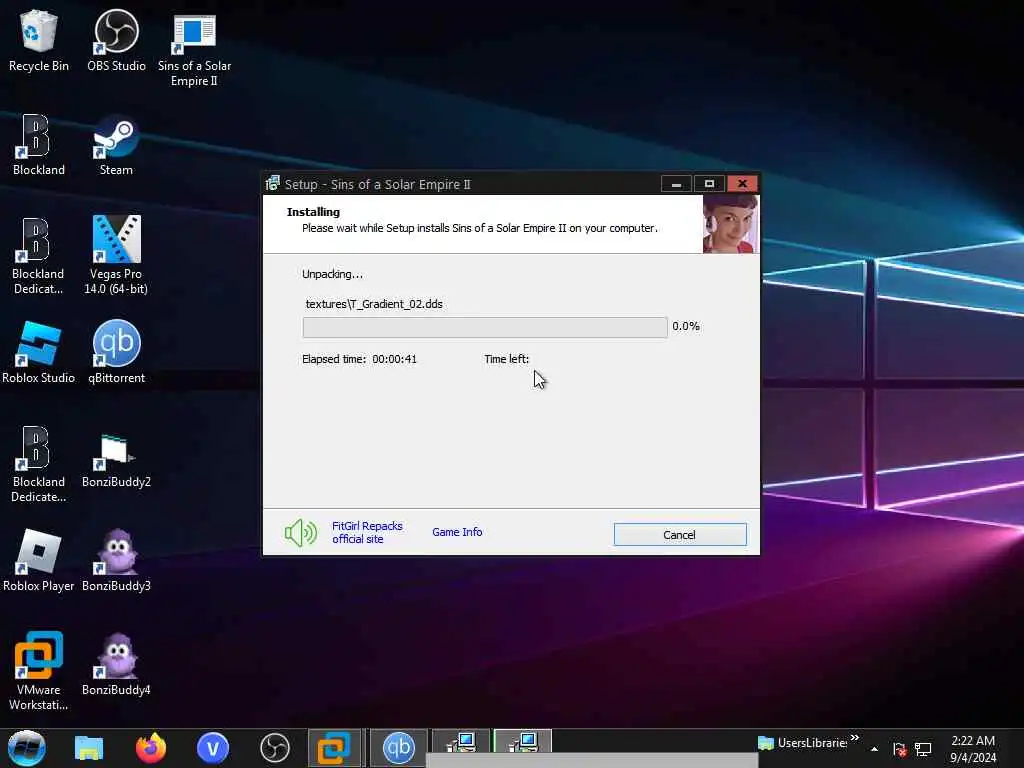
Task: Open the Recycle Bin desktop icon
Action: [39, 40]
